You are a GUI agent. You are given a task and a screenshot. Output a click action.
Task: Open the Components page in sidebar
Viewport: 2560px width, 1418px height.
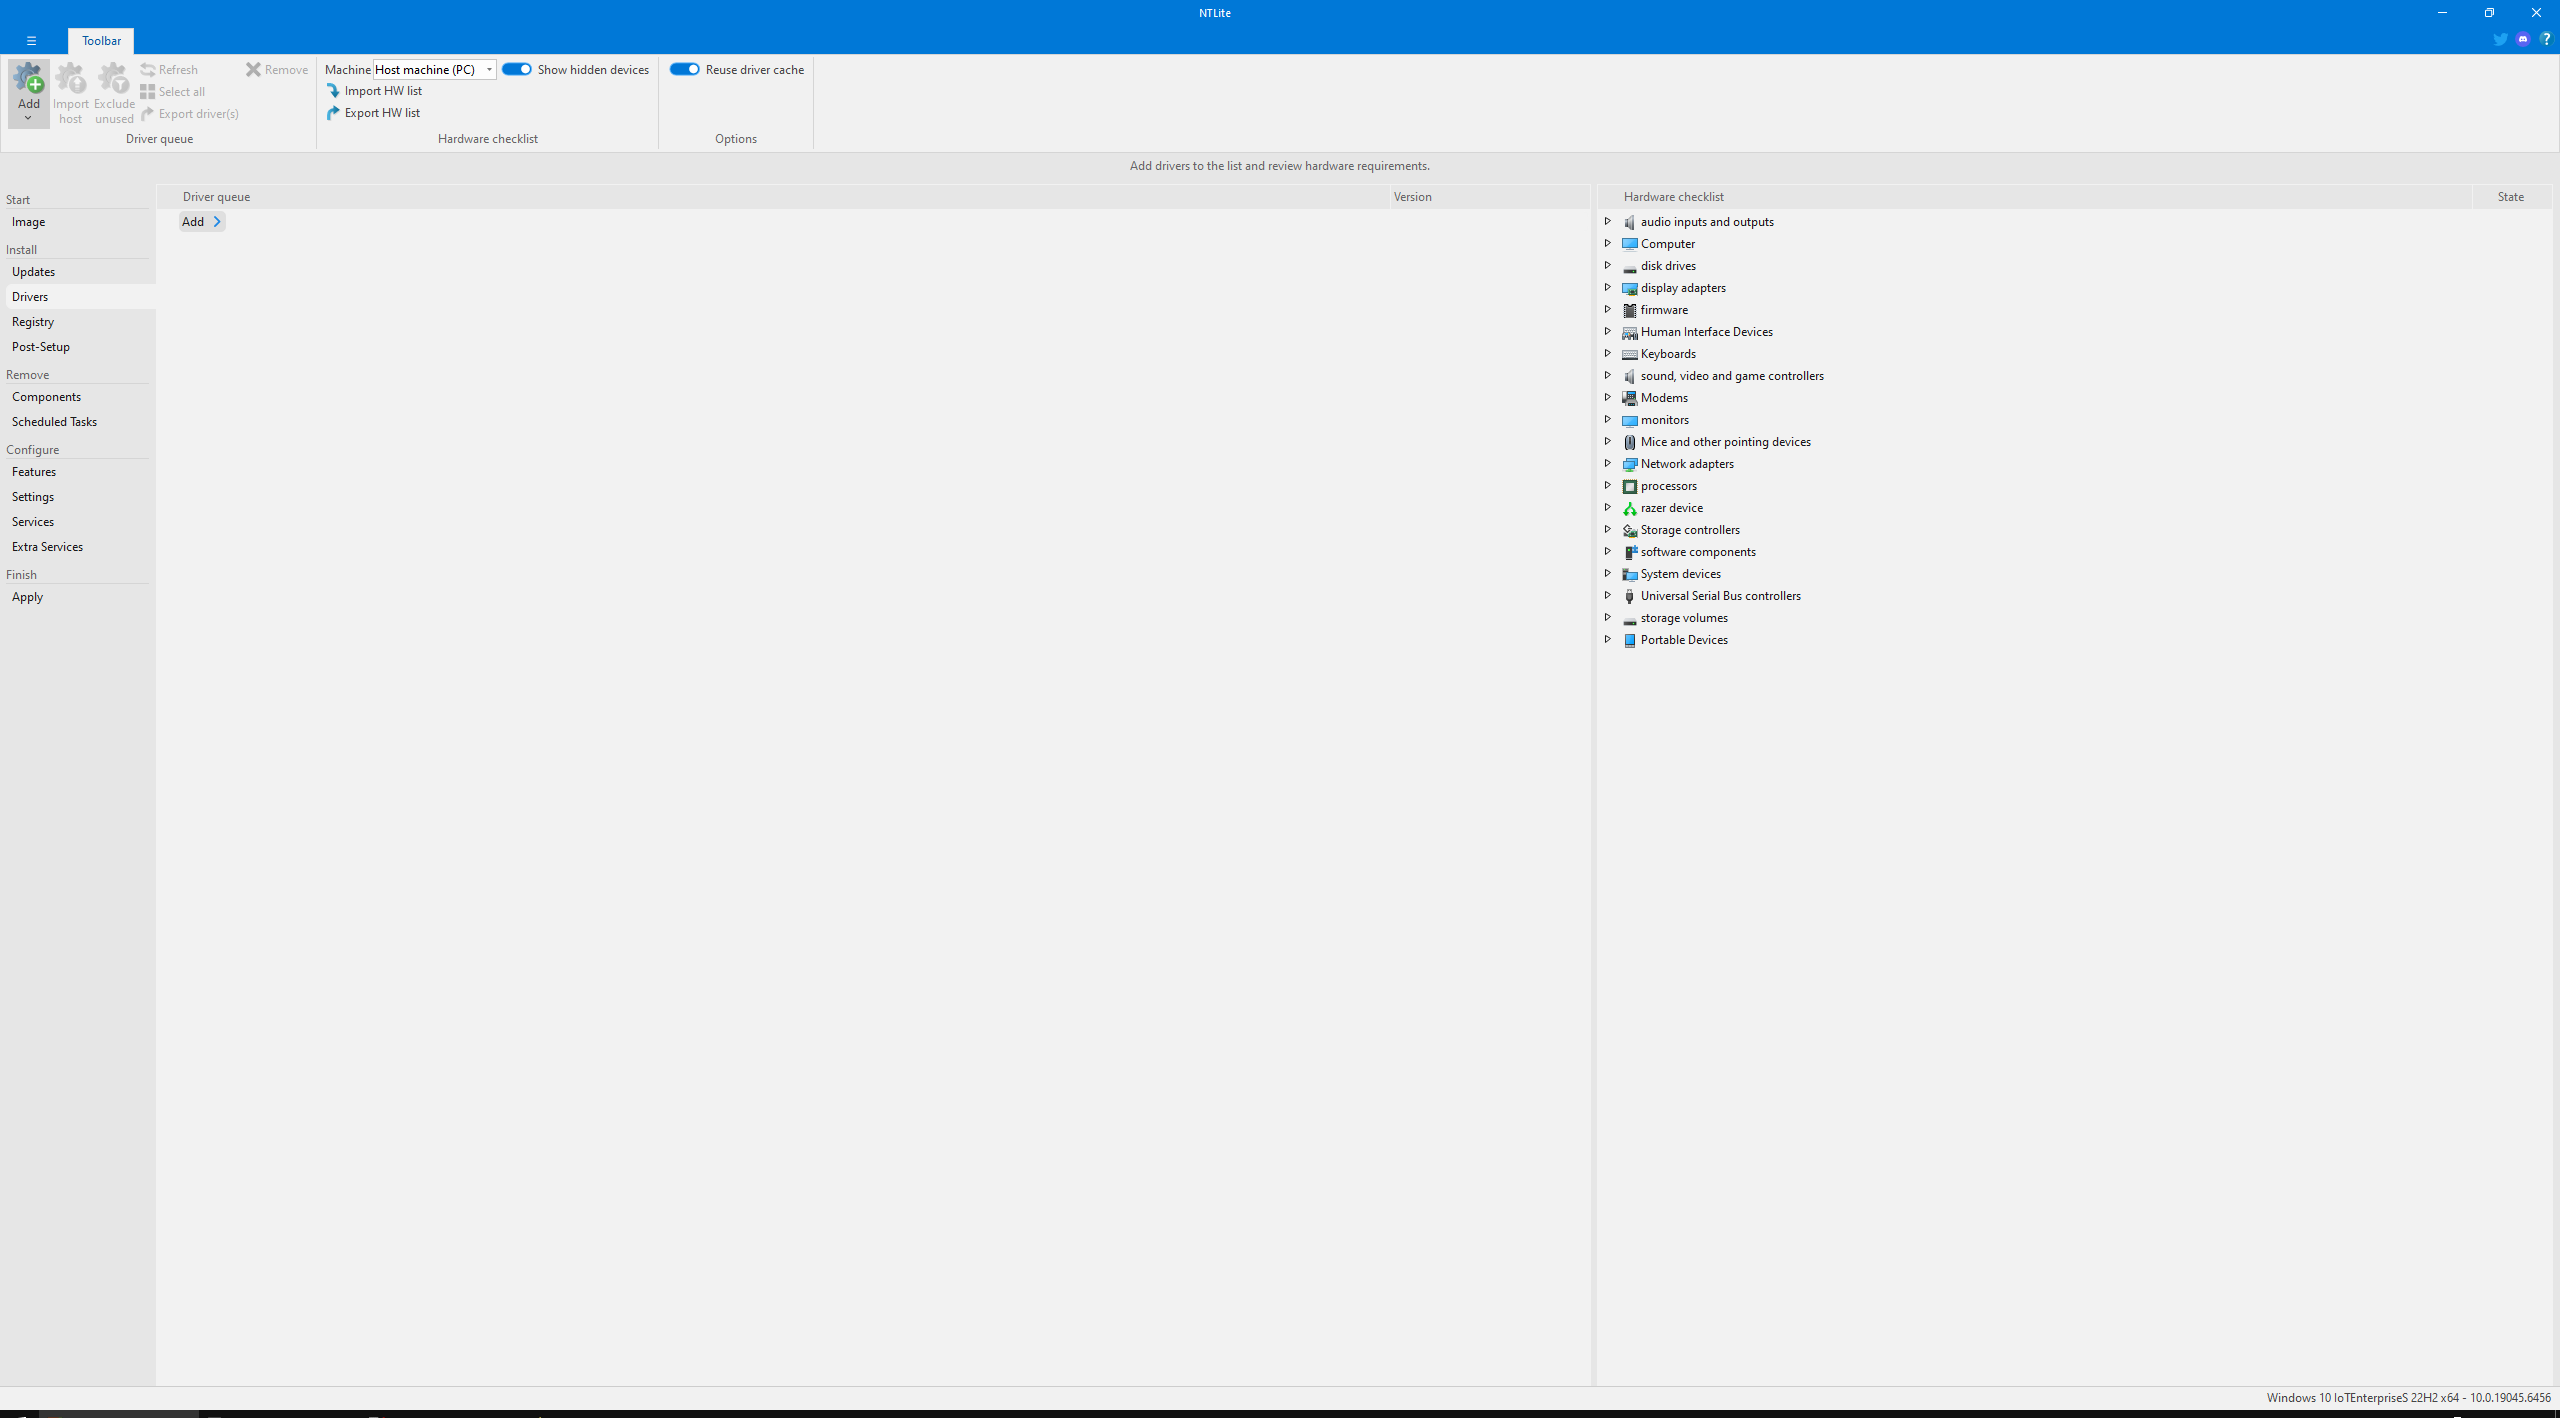46,397
